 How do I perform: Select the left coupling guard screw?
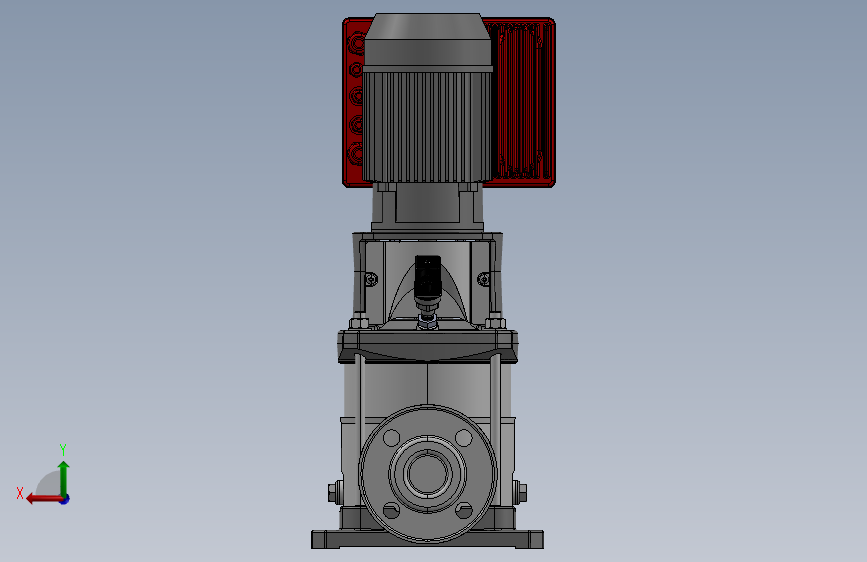pyautogui.click(x=371, y=279)
